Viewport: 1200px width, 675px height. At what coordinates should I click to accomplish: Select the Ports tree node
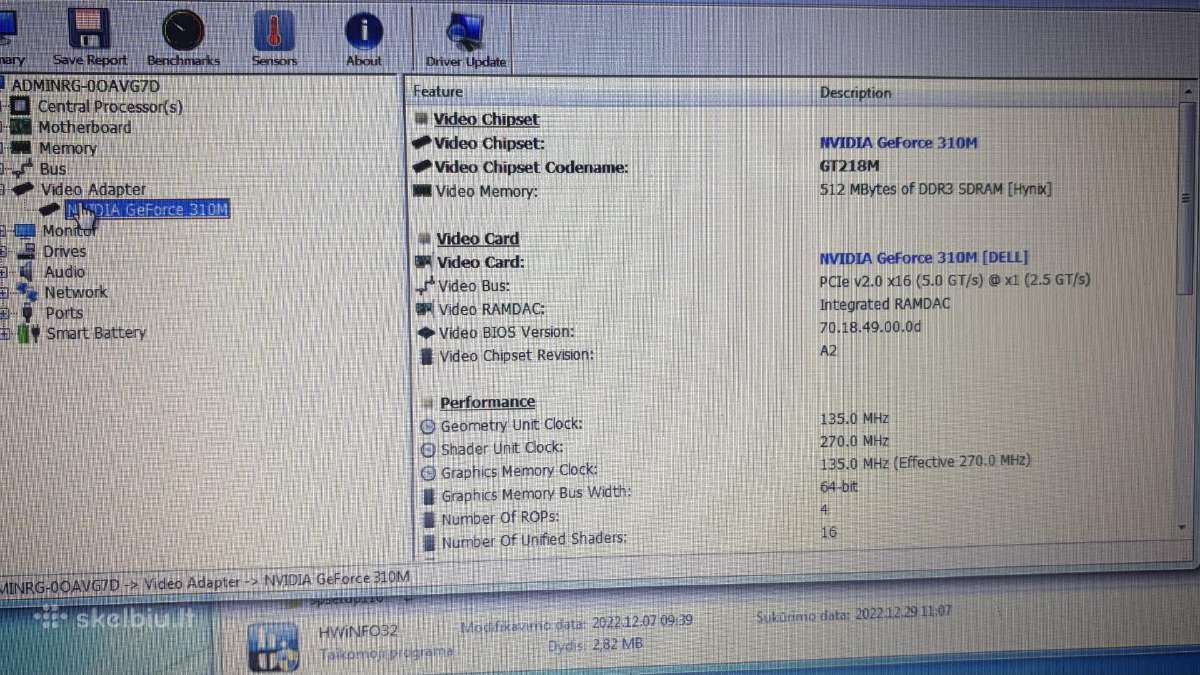[64, 312]
